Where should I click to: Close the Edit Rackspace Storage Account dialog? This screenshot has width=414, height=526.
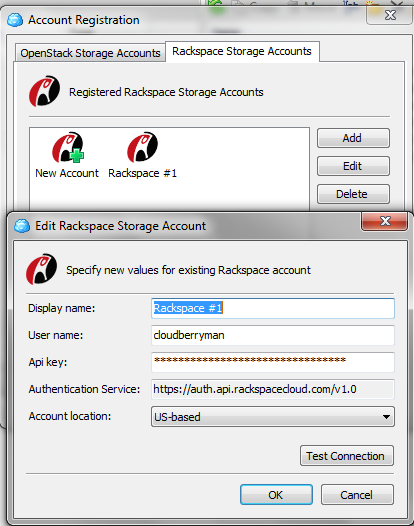(x=385, y=221)
